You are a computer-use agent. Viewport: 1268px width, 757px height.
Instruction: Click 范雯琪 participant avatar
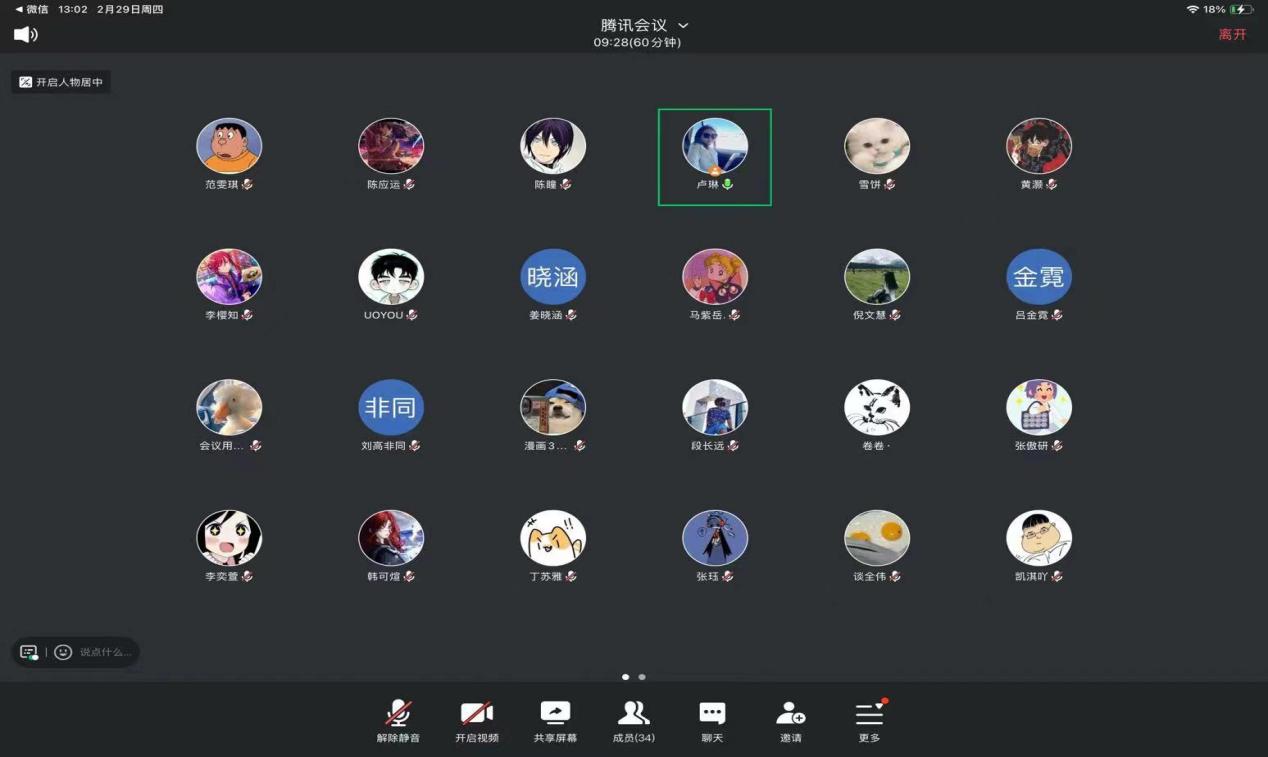click(229, 146)
